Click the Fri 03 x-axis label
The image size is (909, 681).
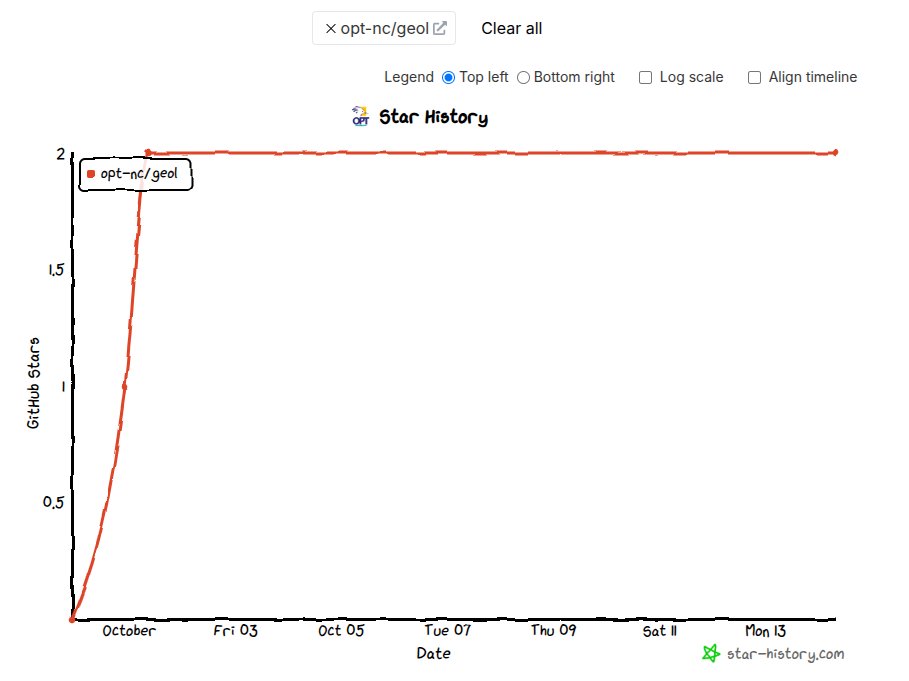pos(235,631)
